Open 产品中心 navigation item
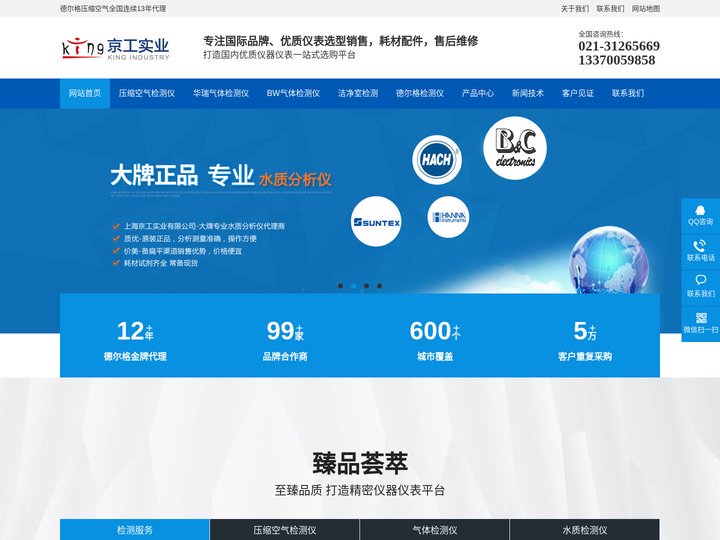 click(478, 93)
